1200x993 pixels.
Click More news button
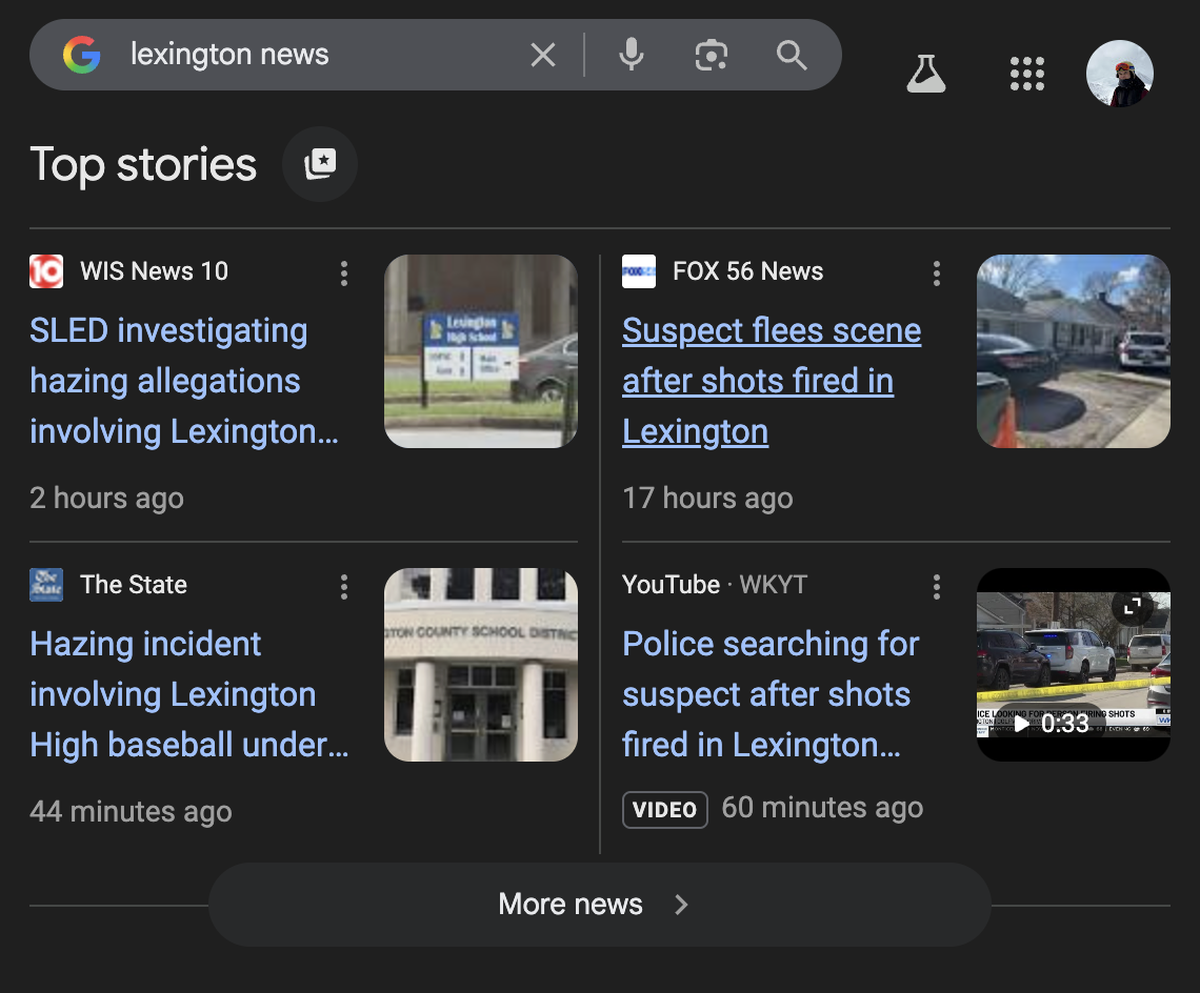tap(600, 905)
